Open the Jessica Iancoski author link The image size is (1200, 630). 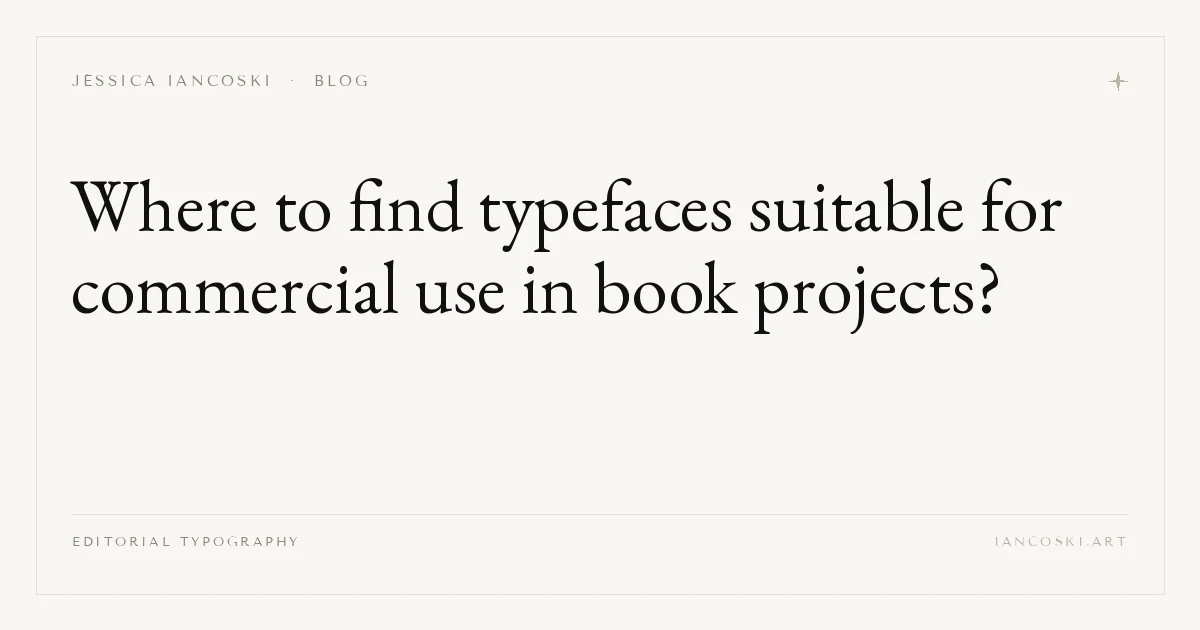tap(171, 81)
